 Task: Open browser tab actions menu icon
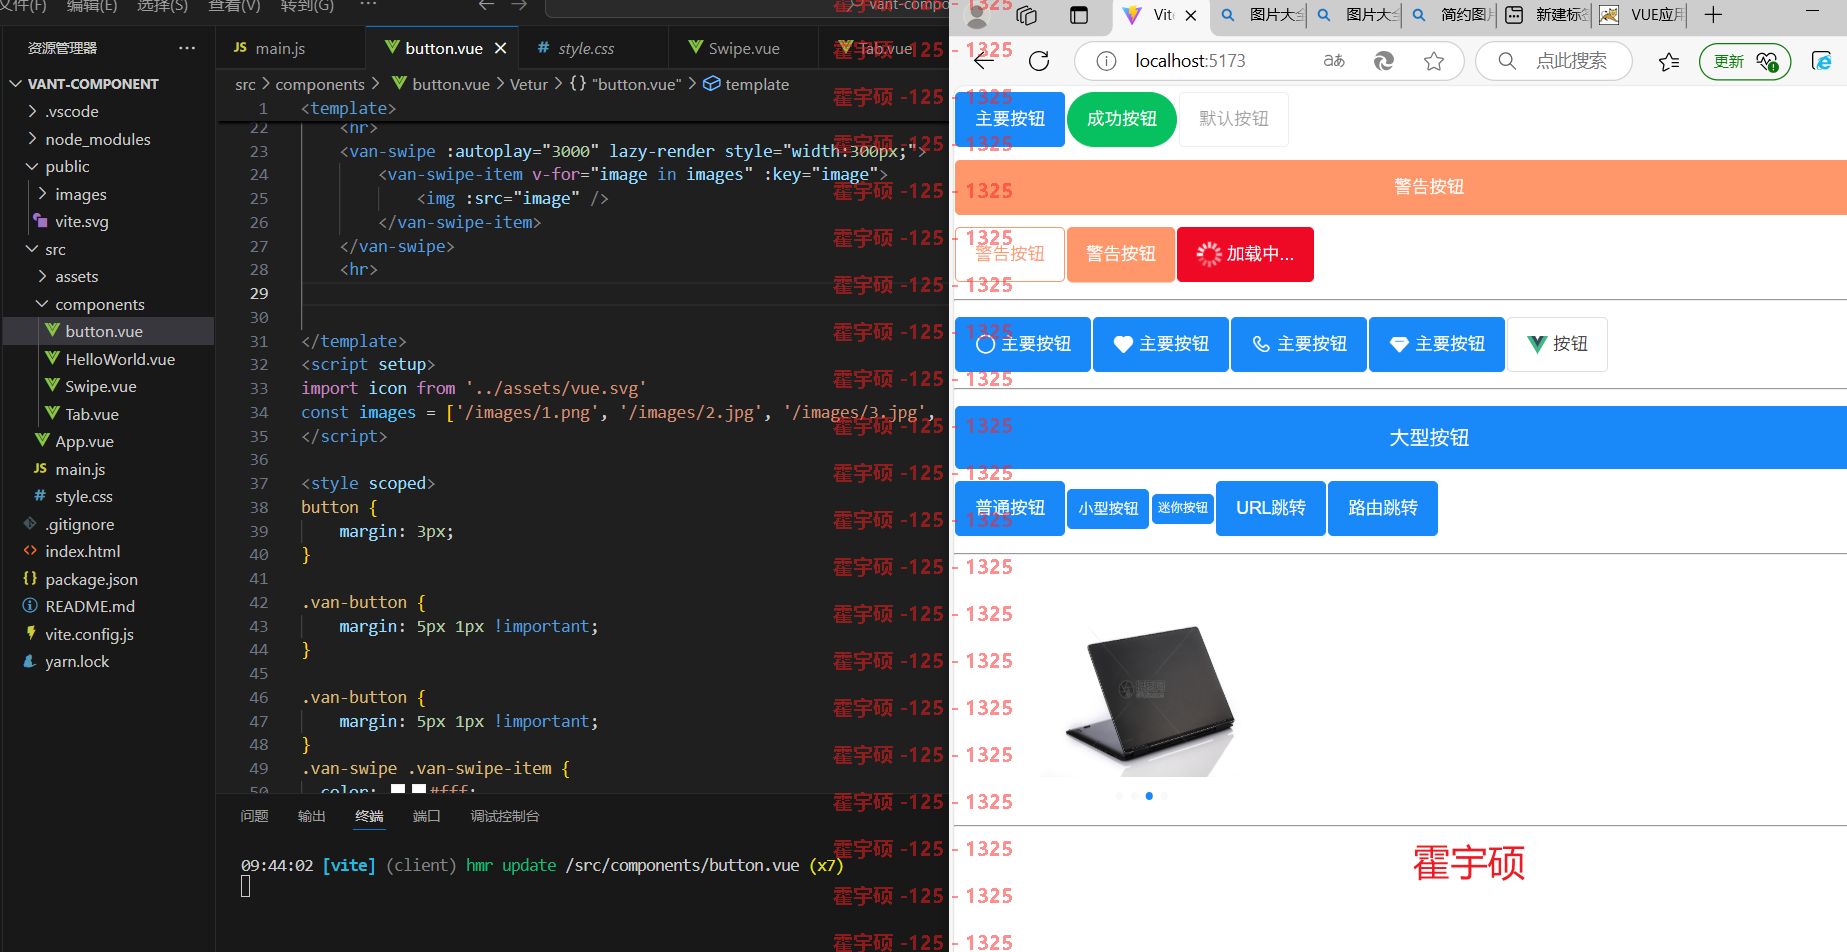[1079, 15]
